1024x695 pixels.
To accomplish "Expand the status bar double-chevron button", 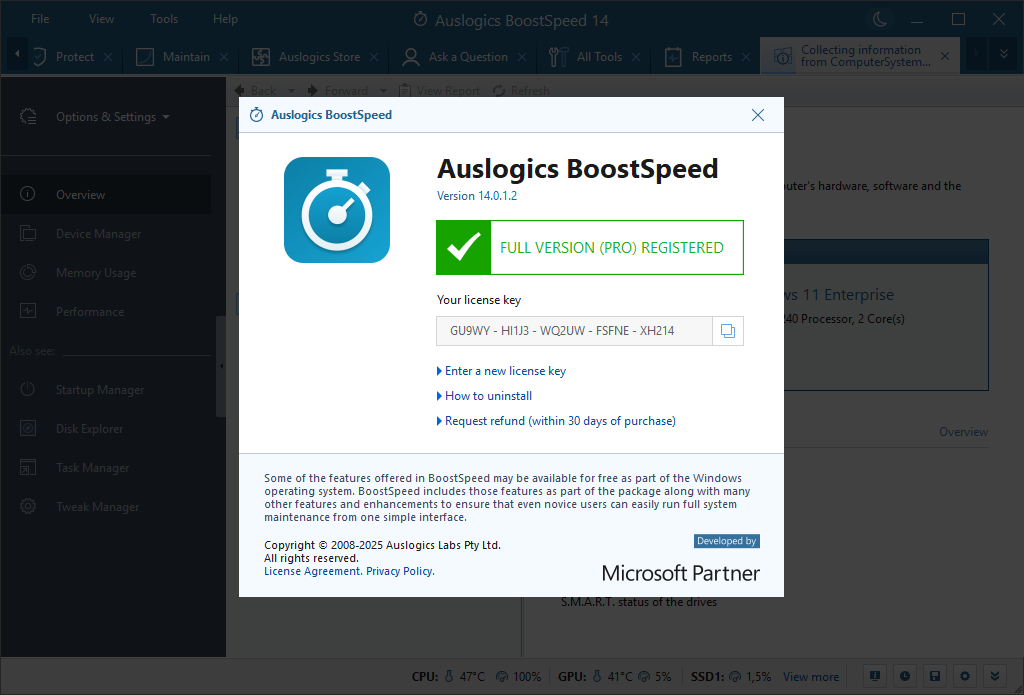I will click(x=995, y=676).
